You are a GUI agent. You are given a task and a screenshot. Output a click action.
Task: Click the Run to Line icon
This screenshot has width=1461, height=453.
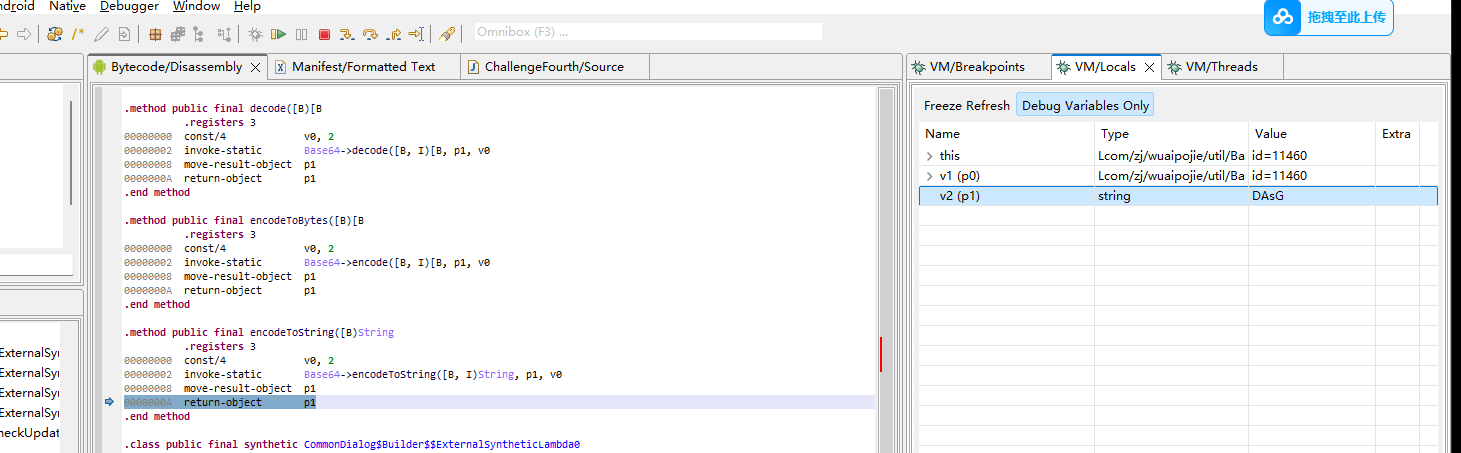[416, 34]
